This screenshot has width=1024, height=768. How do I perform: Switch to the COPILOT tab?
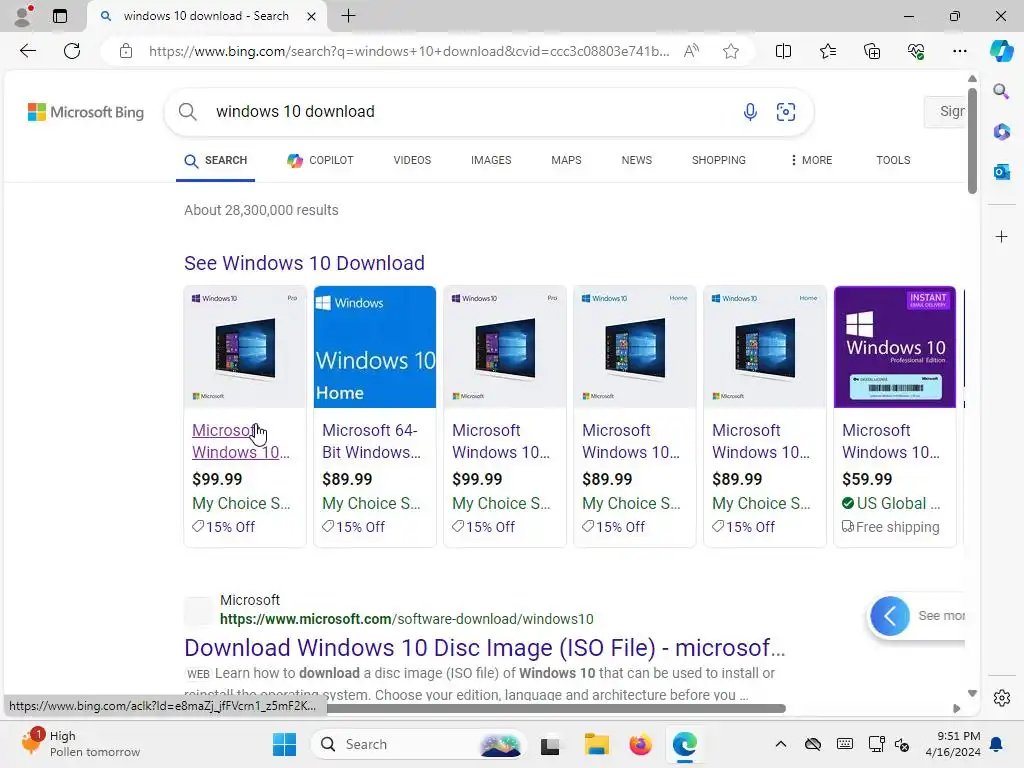pyautogui.click(x=320, y=161)
